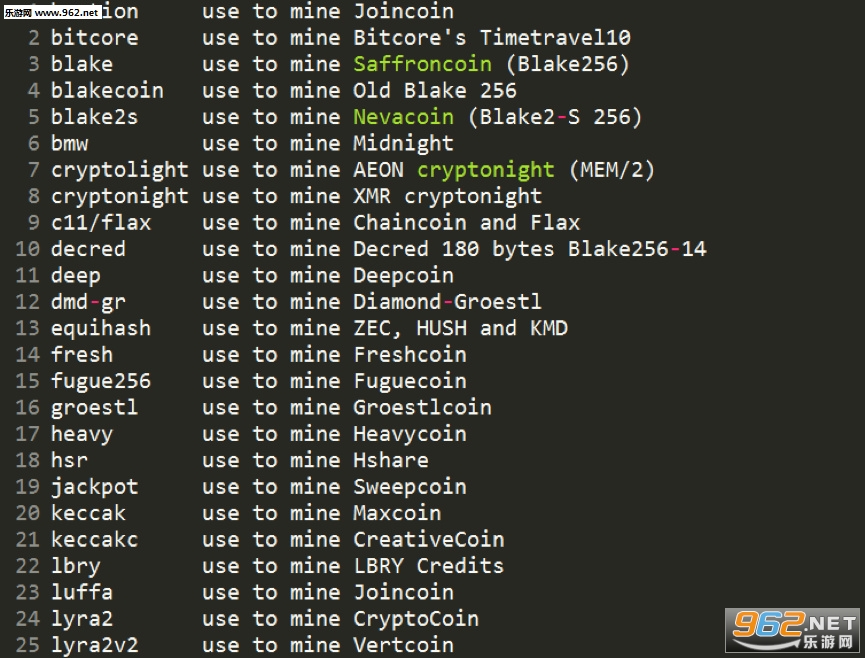Click the red hyphen in dmd-gr
This screenshot has width=865, height=658.
click(95, 302)
